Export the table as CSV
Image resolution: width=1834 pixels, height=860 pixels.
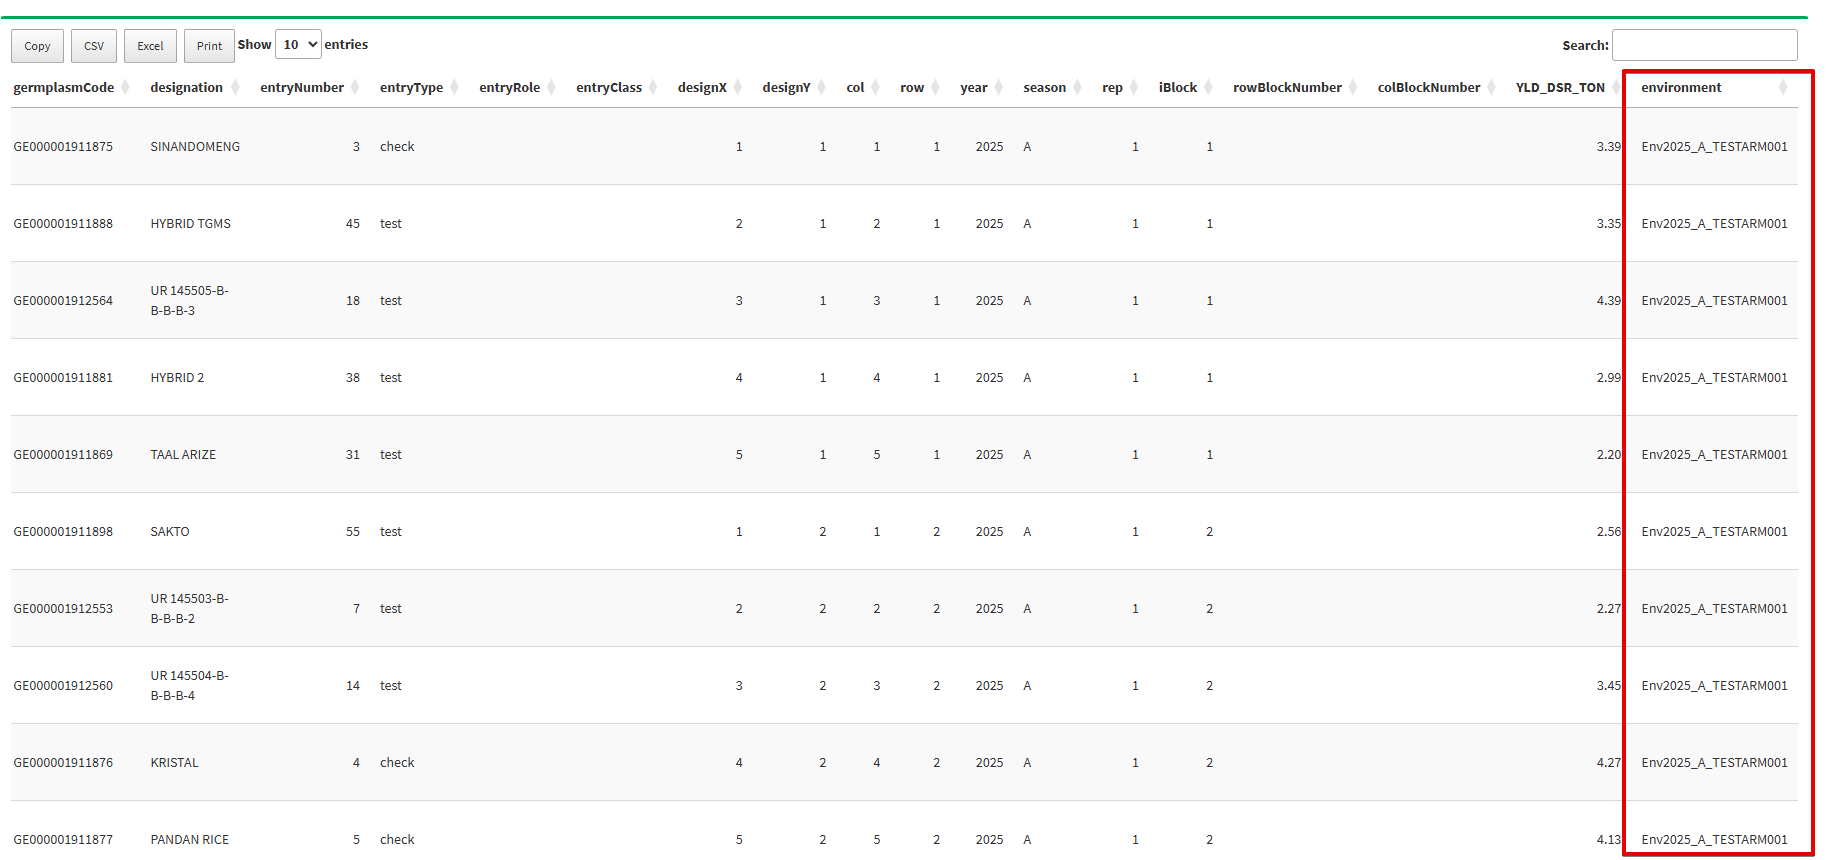[x=94, y=46]
